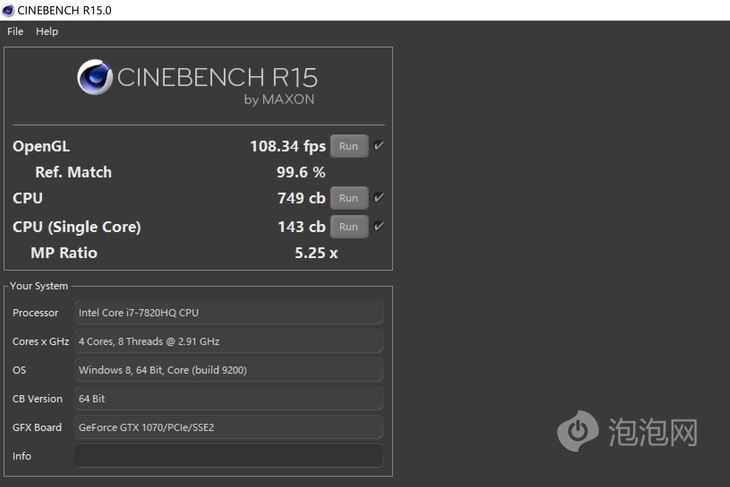This screenshot has height=487, width=730.
Task: Run the CPU Single Core benchmark
Action: coord(349,227)
